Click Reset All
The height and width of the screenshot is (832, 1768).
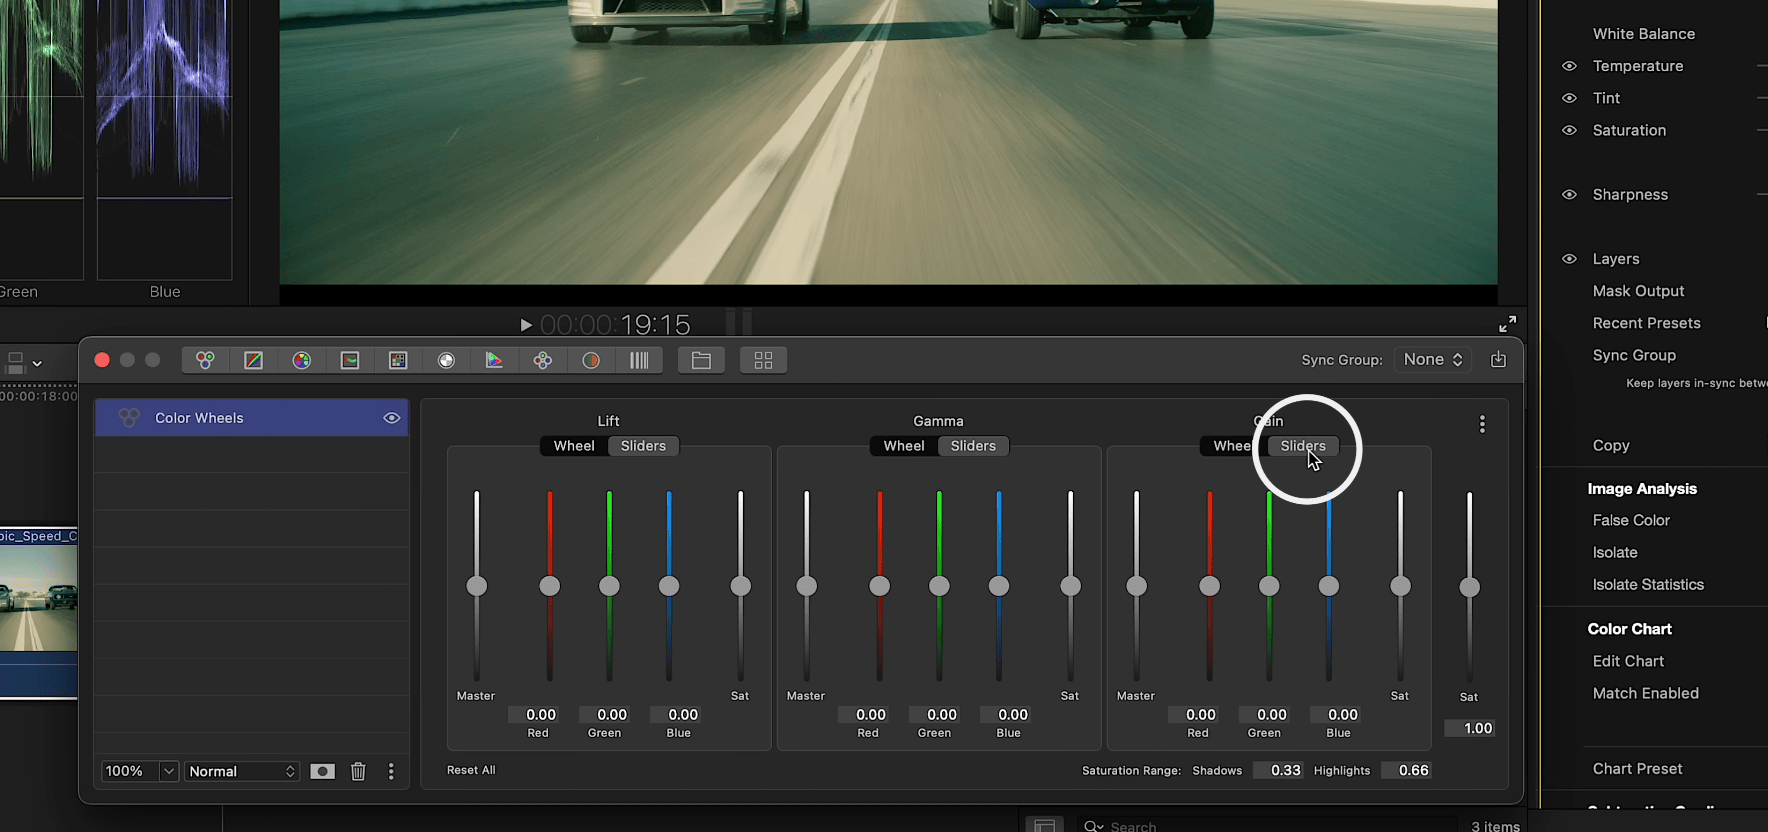[x=471, y=770]
